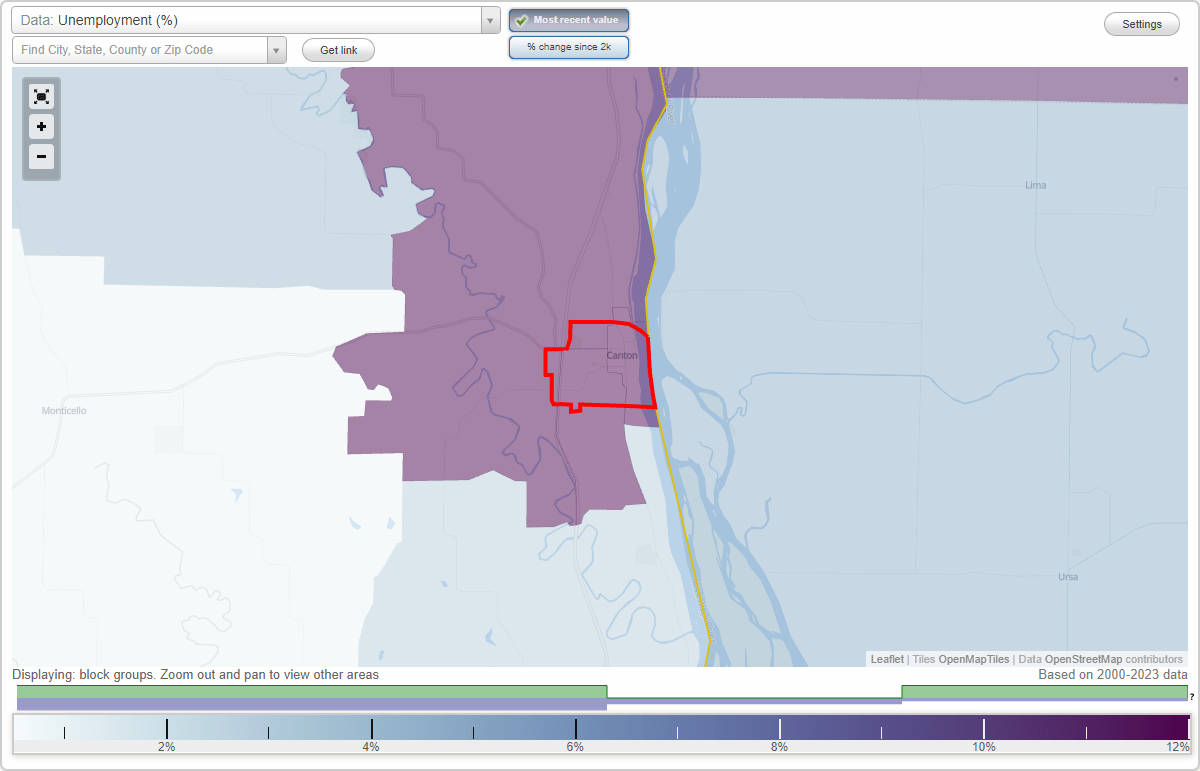Click the Get link button
1200x771 pixels.
338,50
